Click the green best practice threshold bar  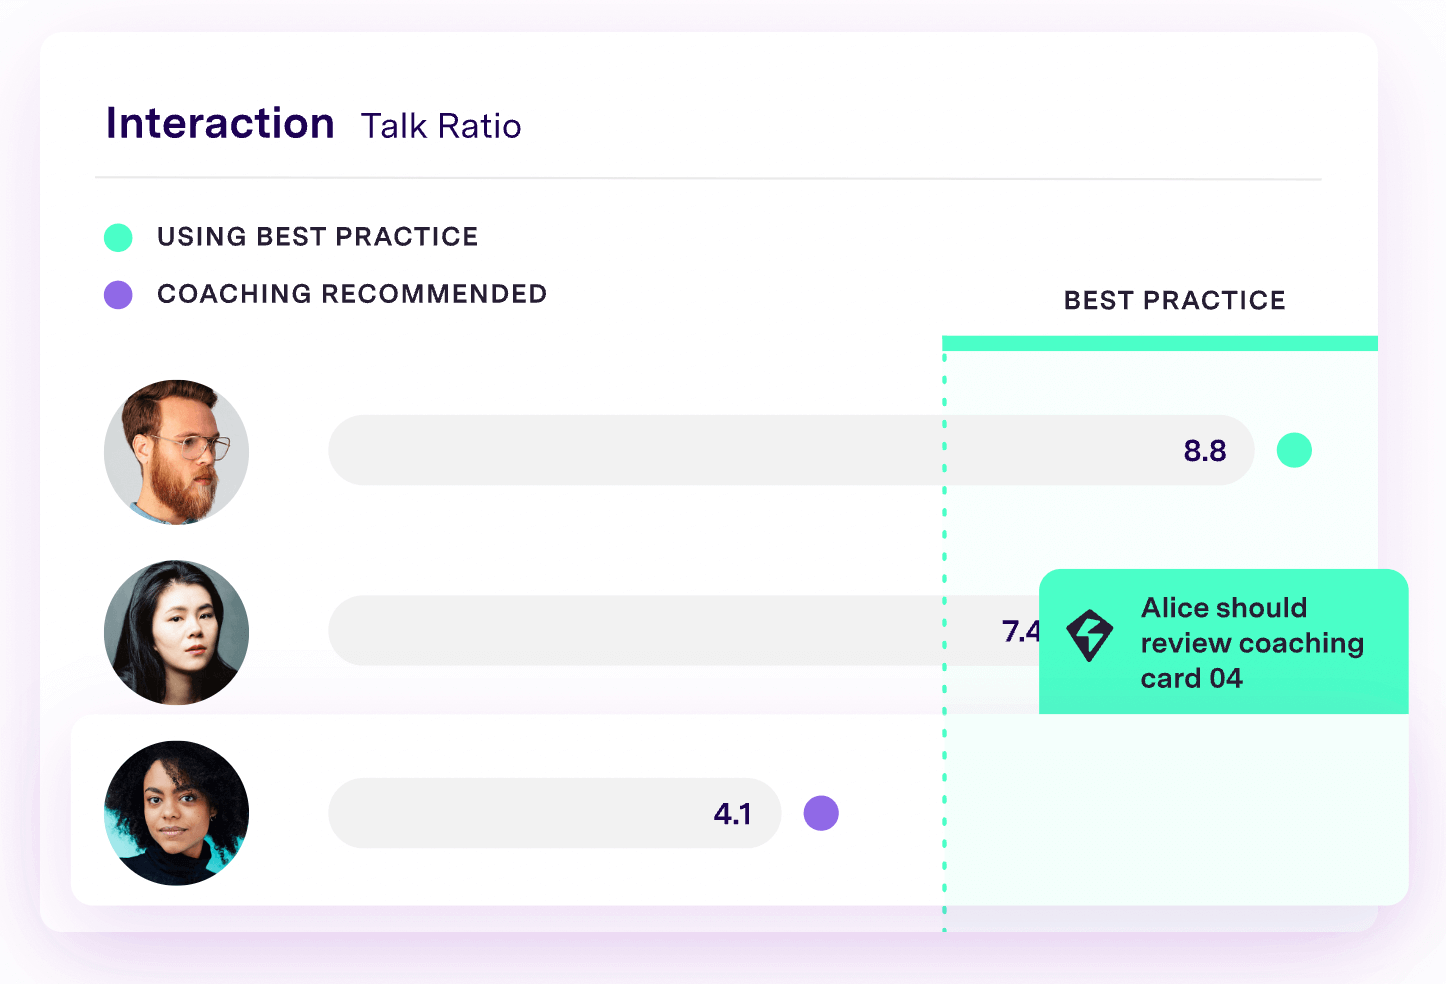coord(1160,342)
